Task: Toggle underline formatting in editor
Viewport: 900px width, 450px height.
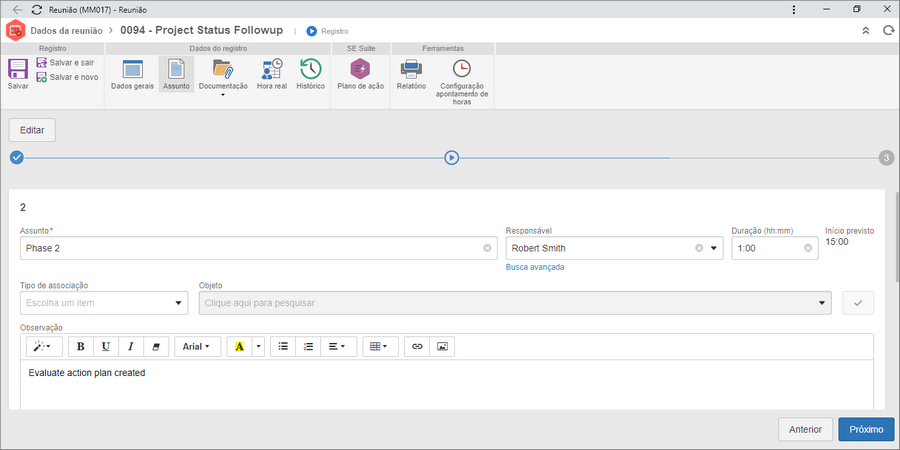Action: (x=106, y=347)
